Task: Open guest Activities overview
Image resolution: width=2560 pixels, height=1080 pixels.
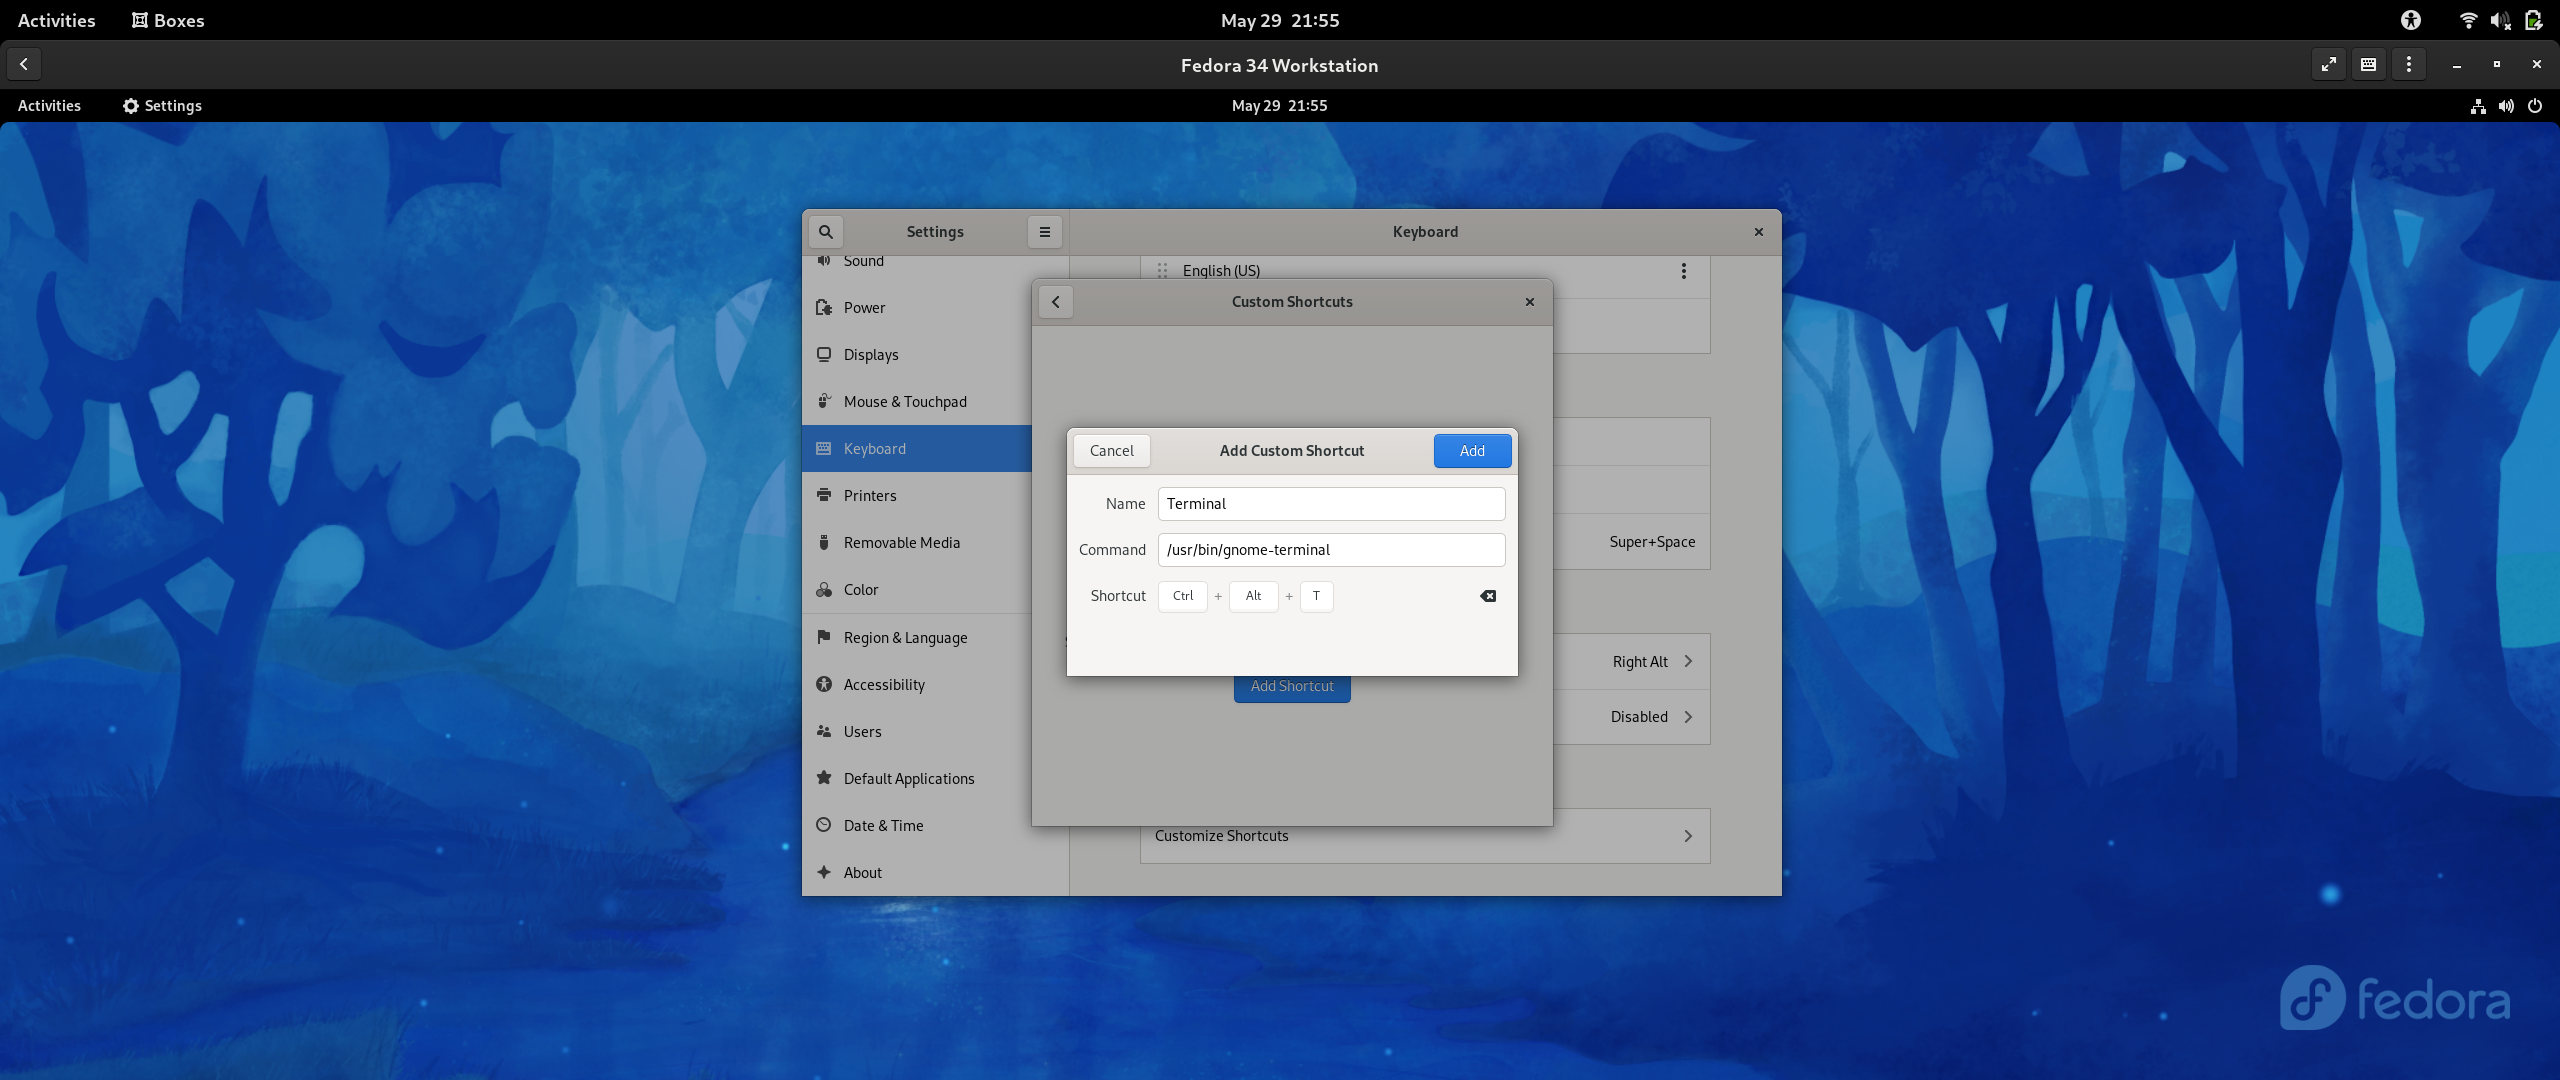Action: coord(49,106)
